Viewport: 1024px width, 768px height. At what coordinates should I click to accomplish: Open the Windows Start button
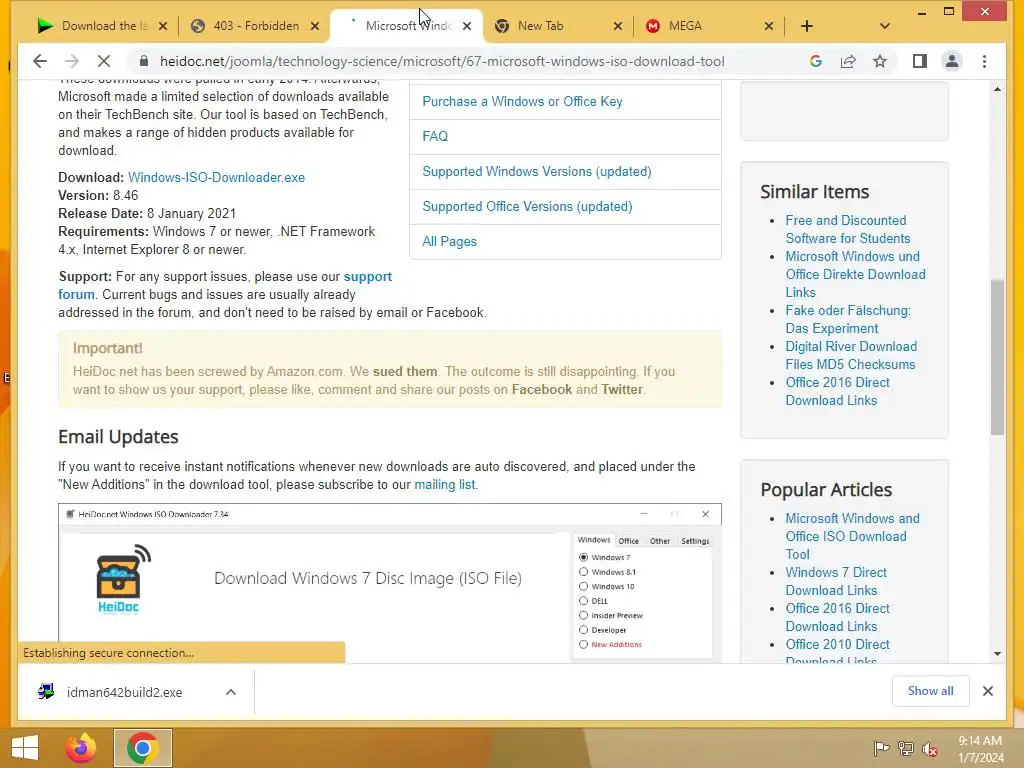[x=25, y=748]
